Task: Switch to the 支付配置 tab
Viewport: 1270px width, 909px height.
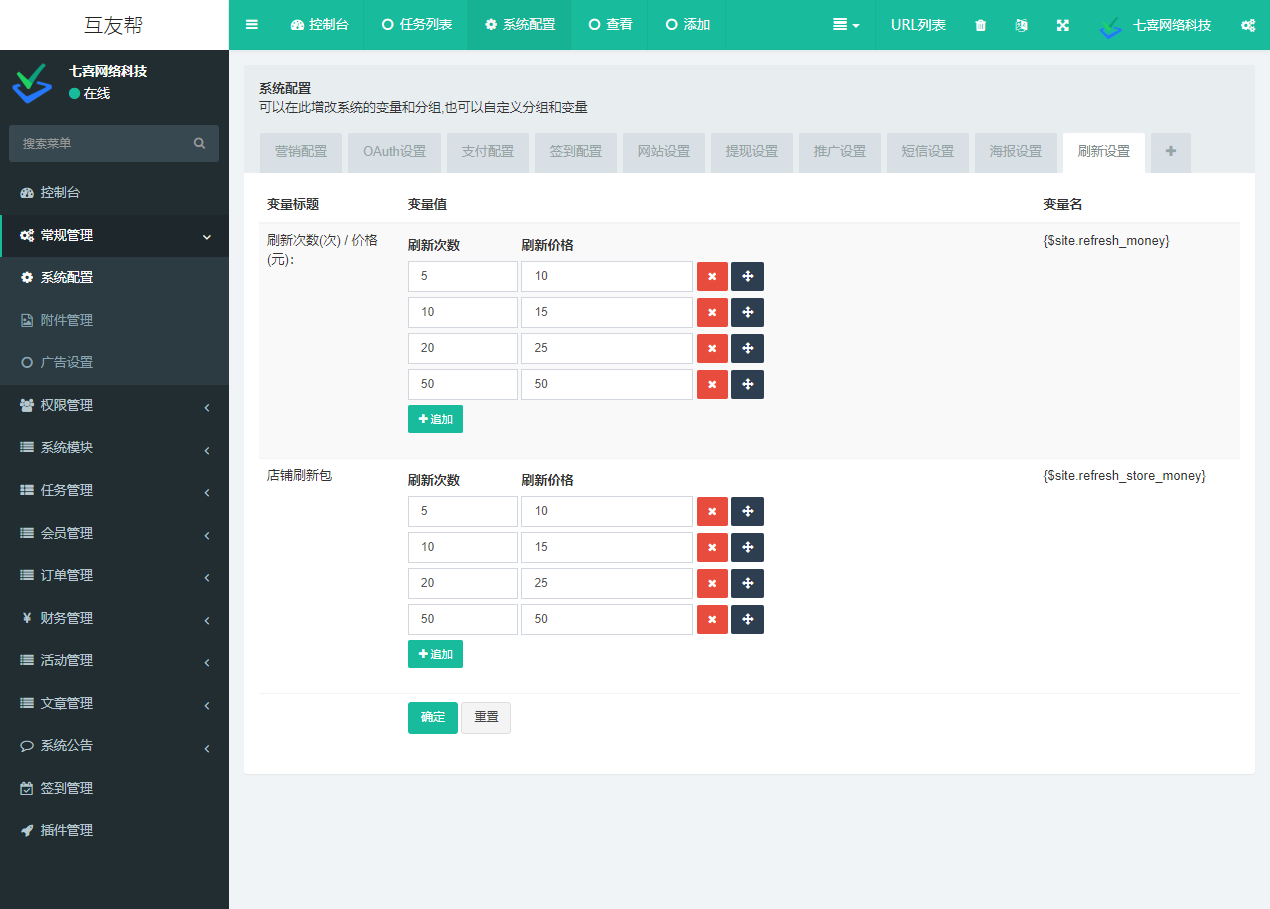Action: pos(487,152)
